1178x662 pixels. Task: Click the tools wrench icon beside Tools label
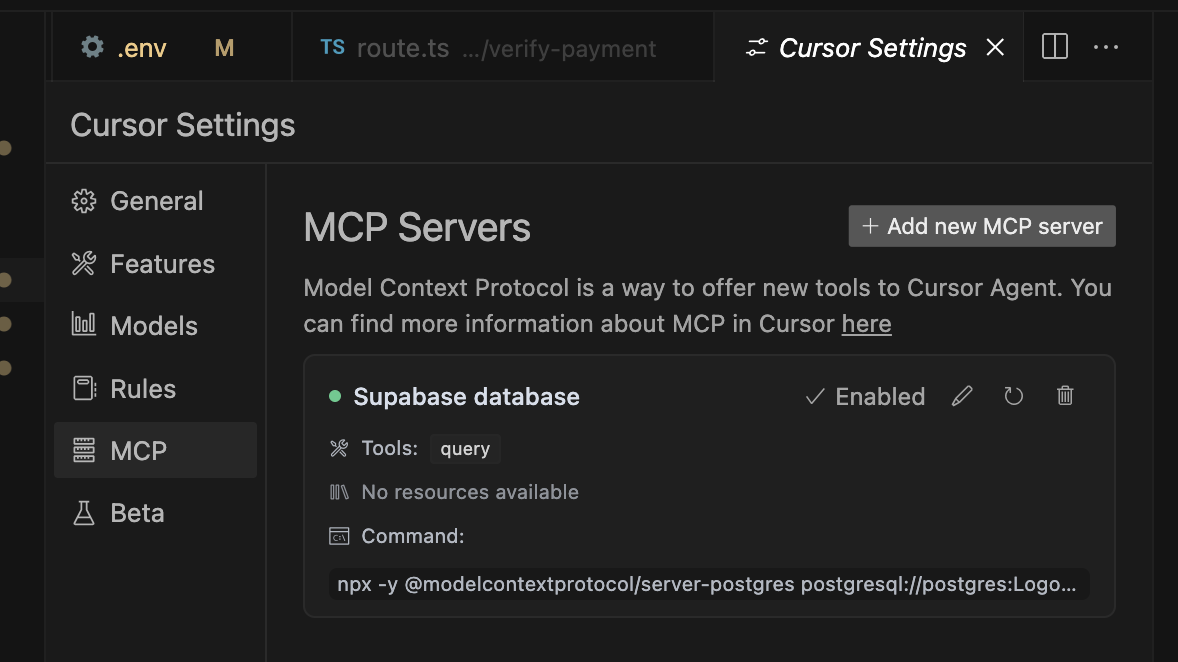point(338,448)
